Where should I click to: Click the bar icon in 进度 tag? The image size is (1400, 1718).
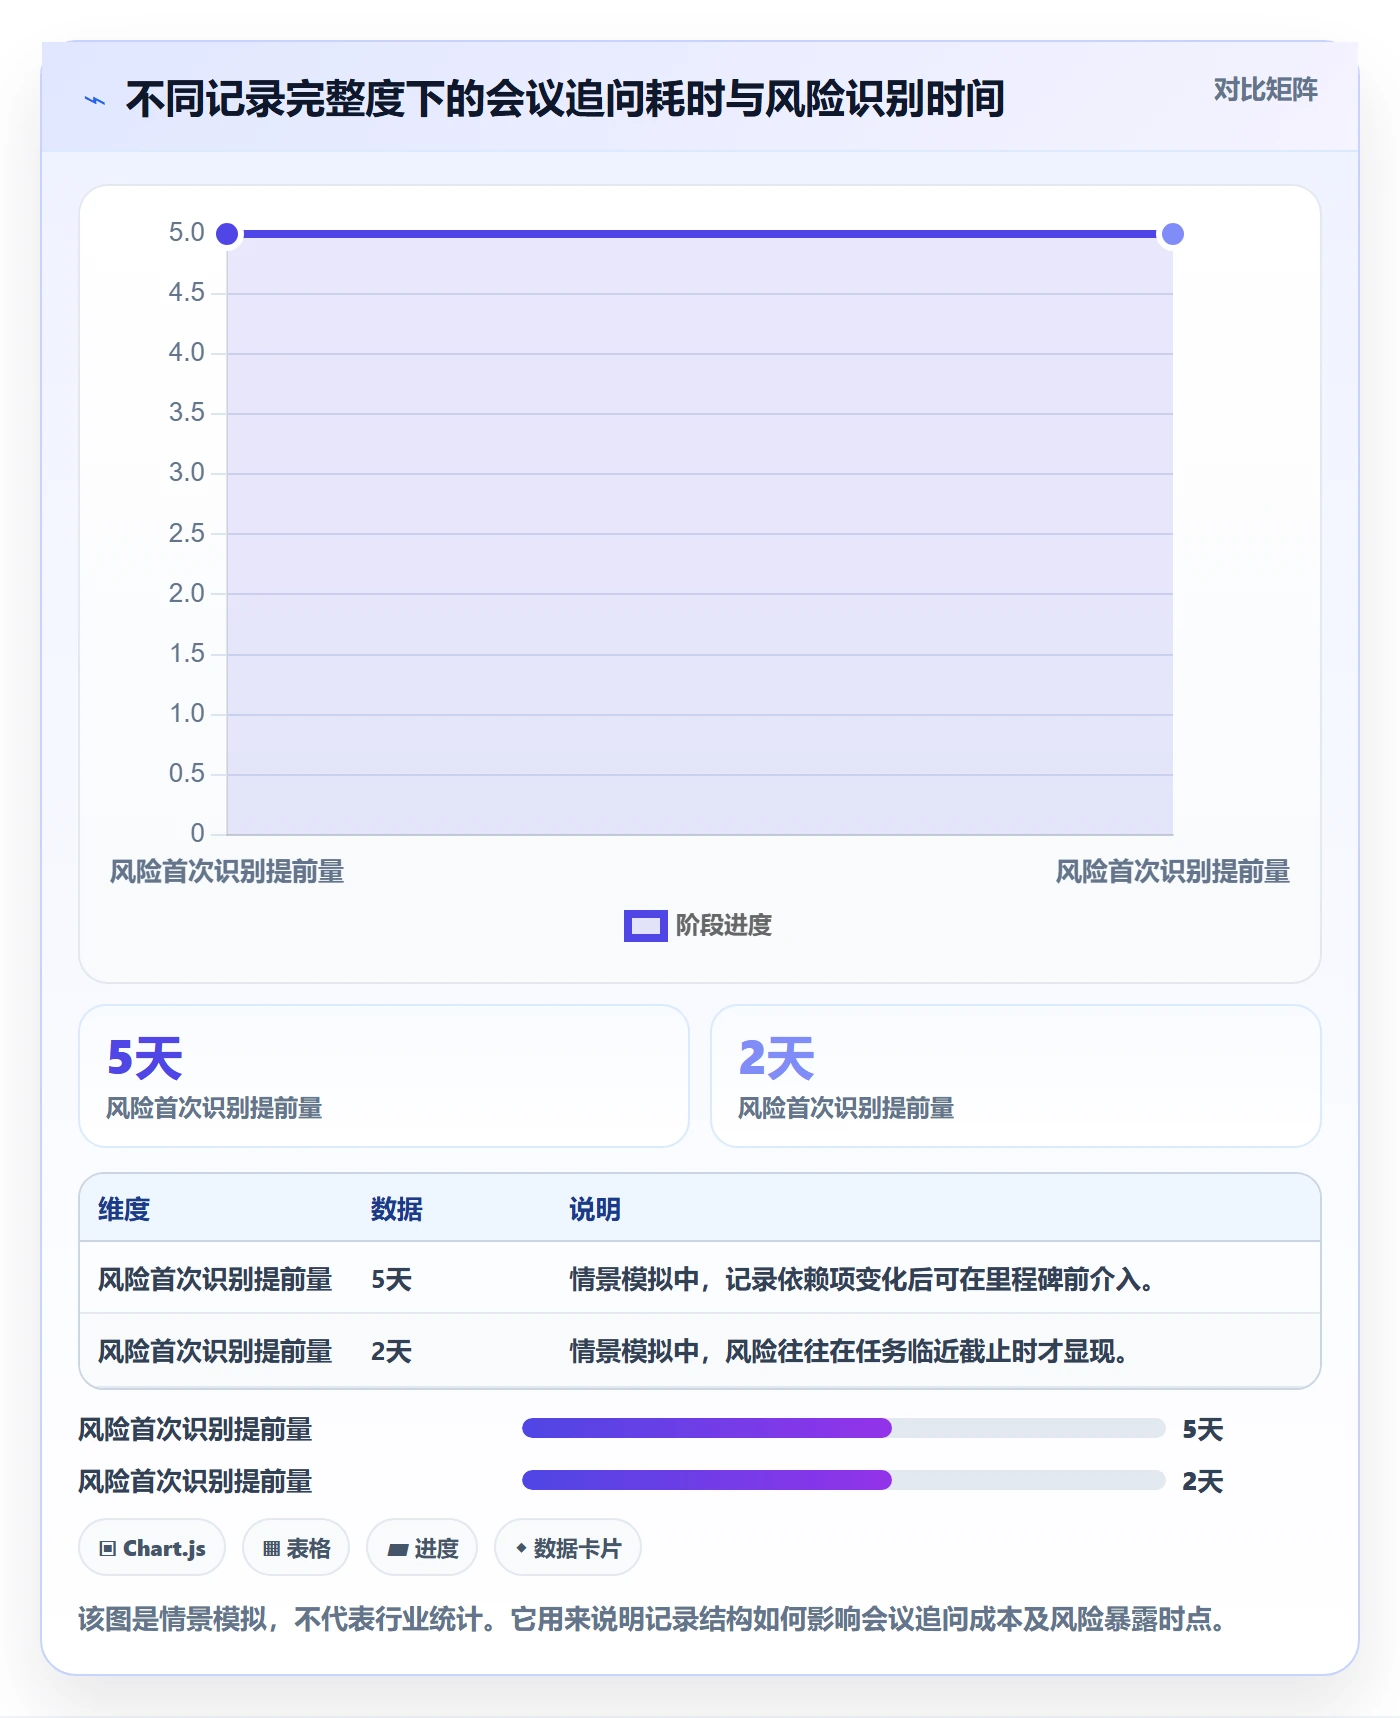point(398,1550)
